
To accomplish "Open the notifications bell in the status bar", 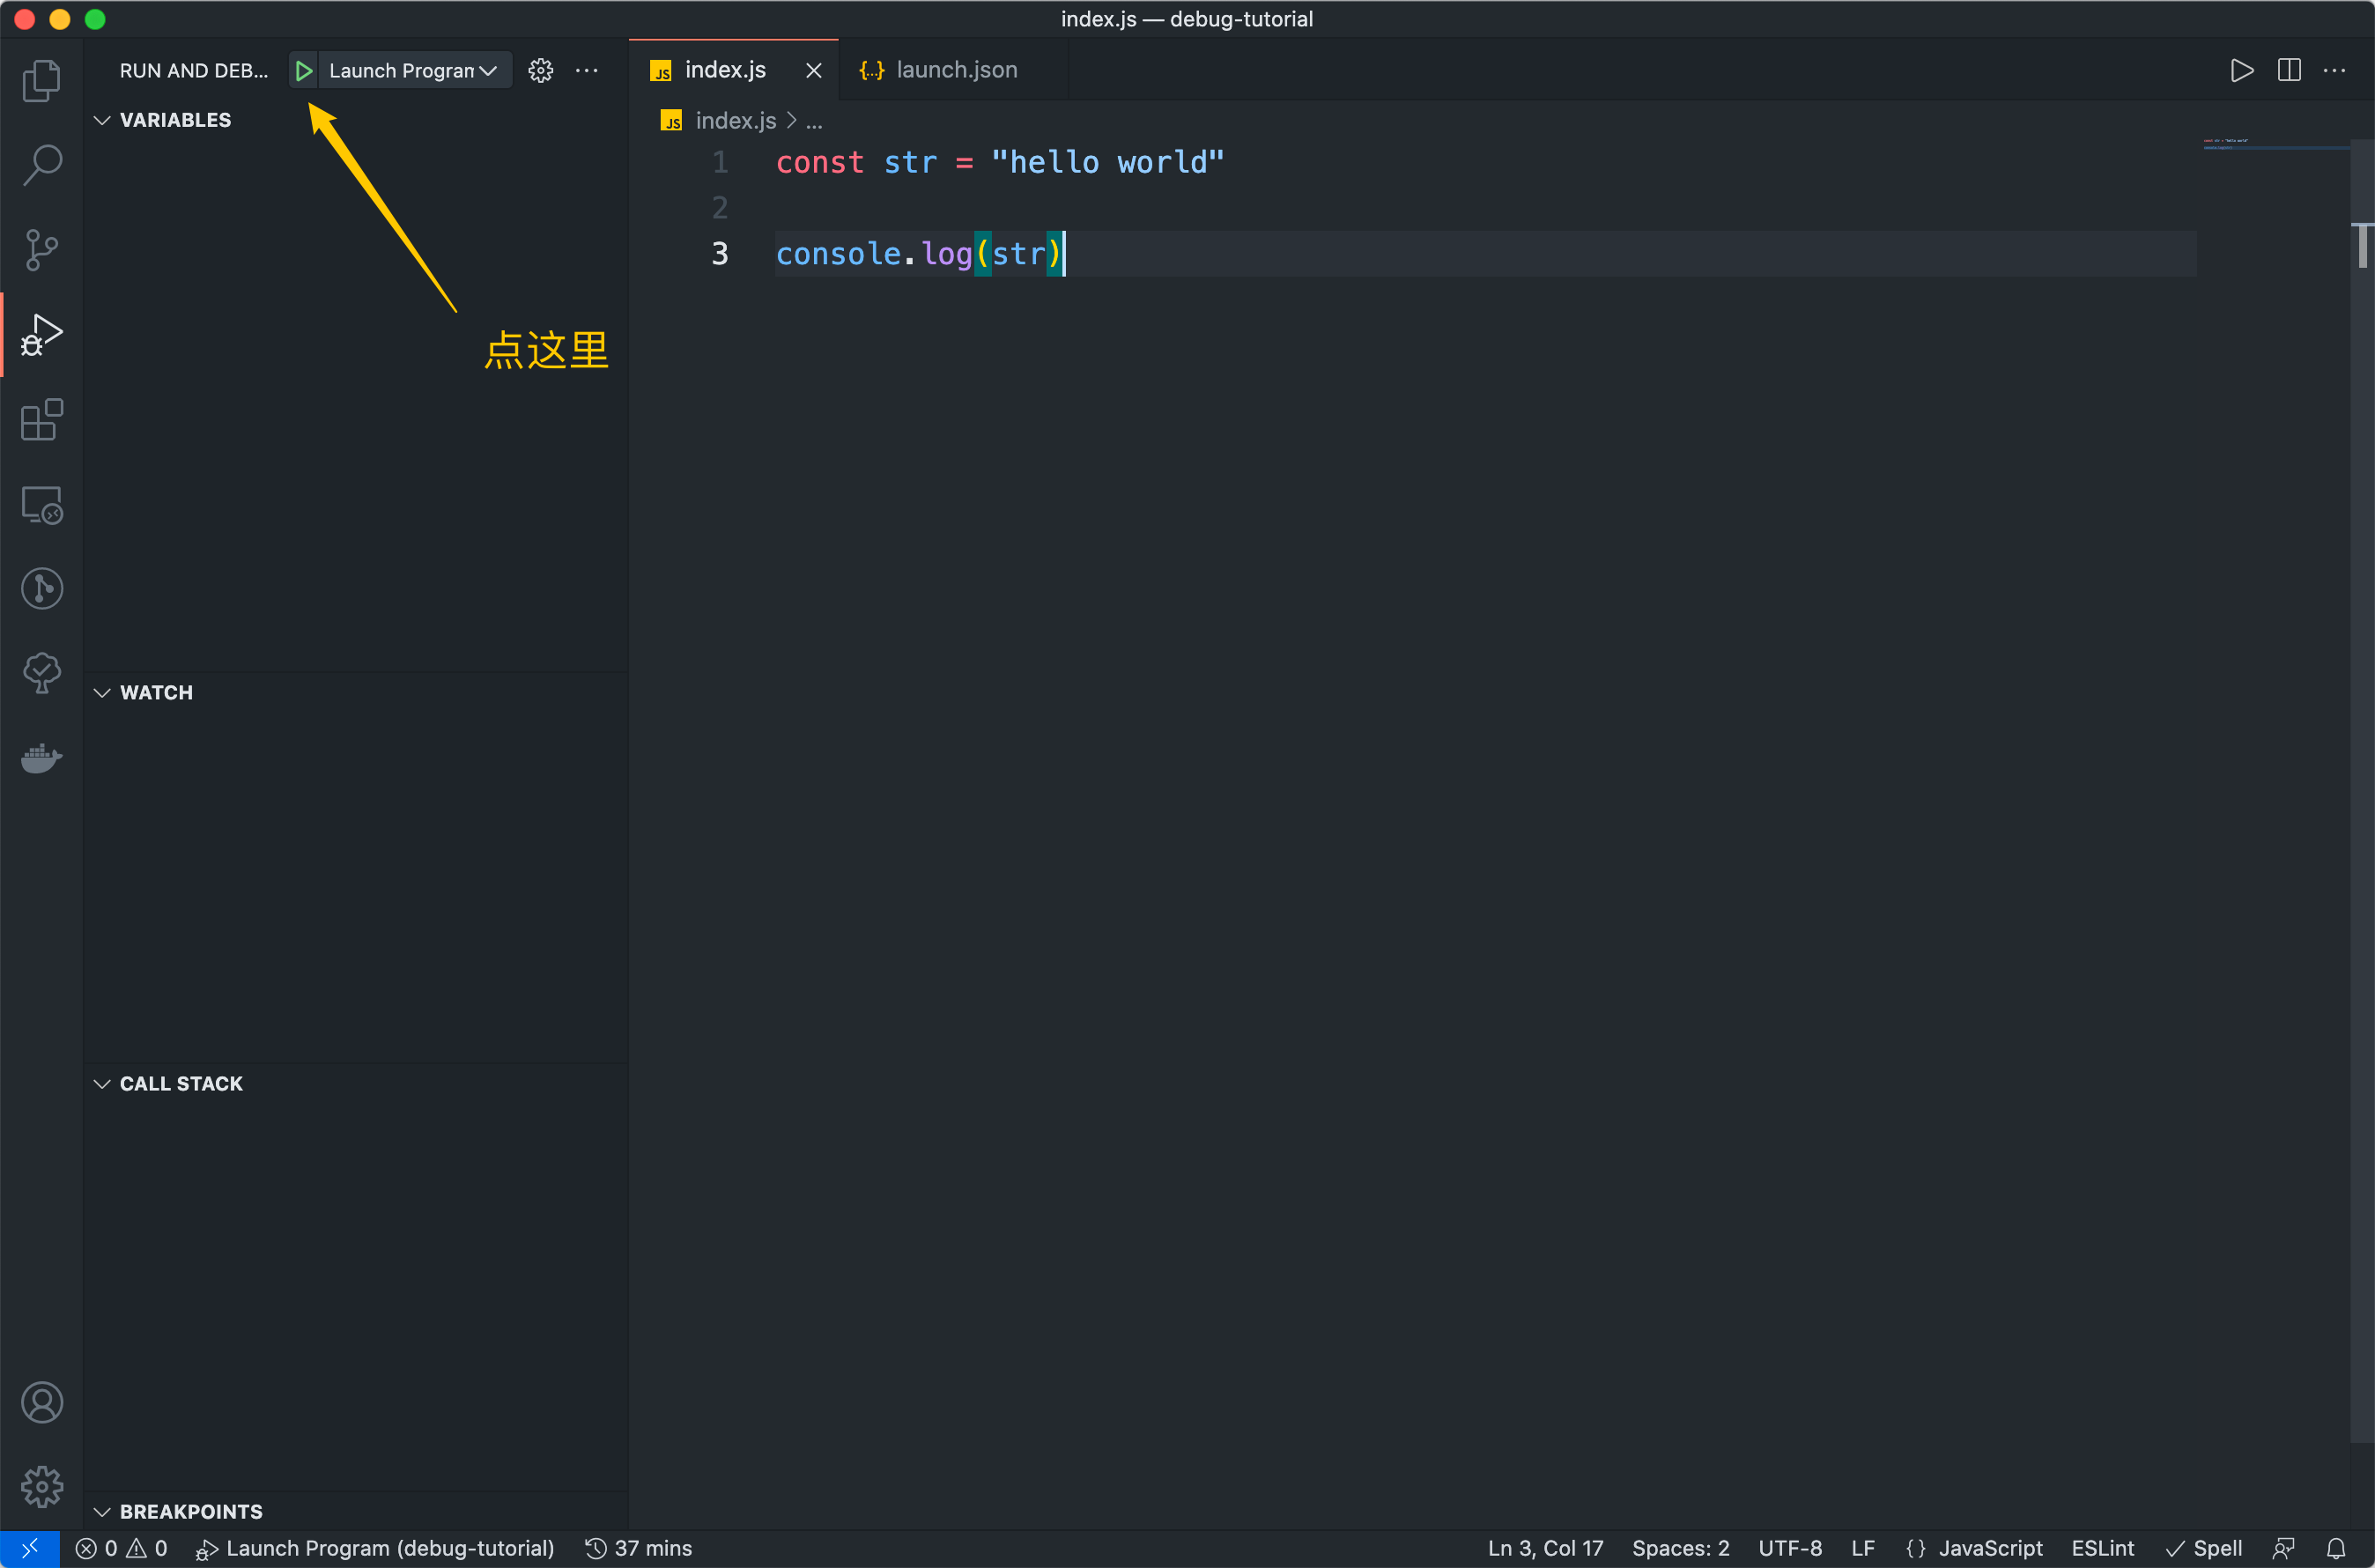I will 2335,1548.
